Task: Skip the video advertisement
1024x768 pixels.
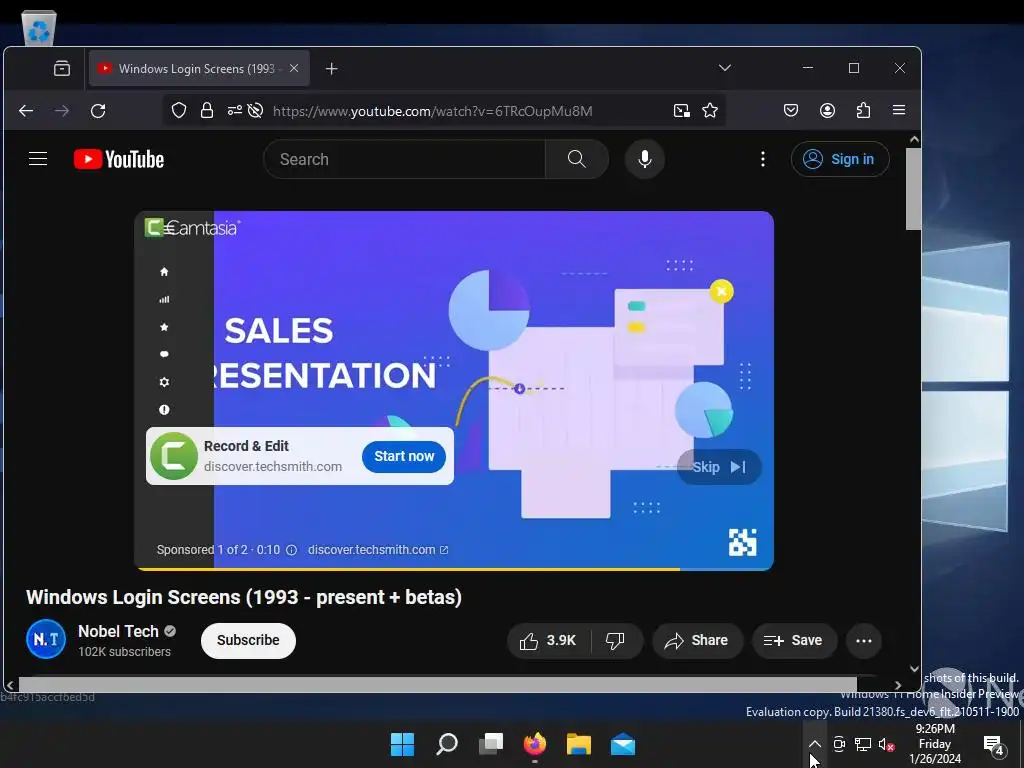Action: click(x=718, y=467)
